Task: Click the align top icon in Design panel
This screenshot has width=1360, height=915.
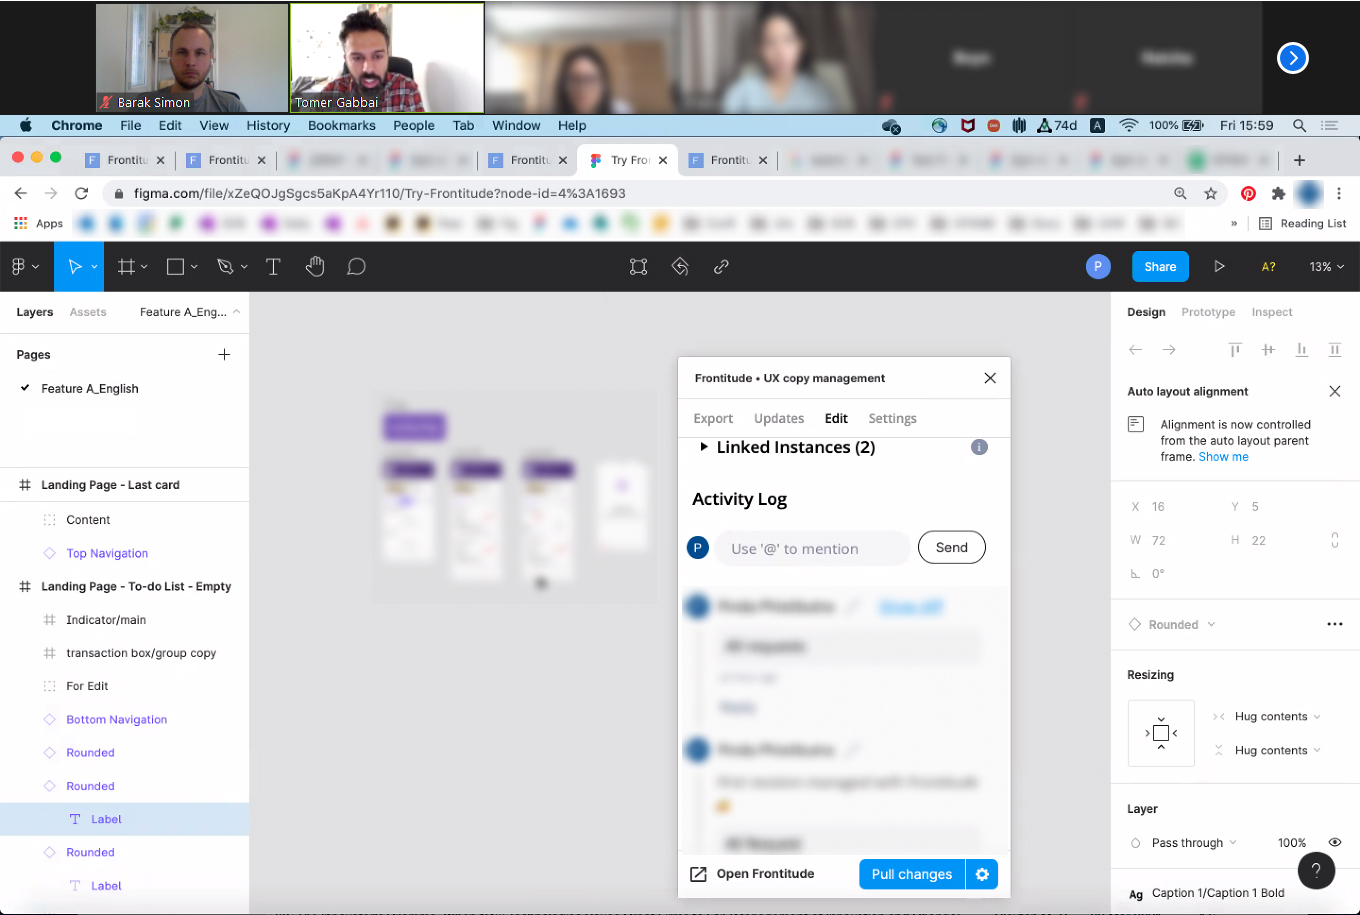Action: coord(1235,349)
